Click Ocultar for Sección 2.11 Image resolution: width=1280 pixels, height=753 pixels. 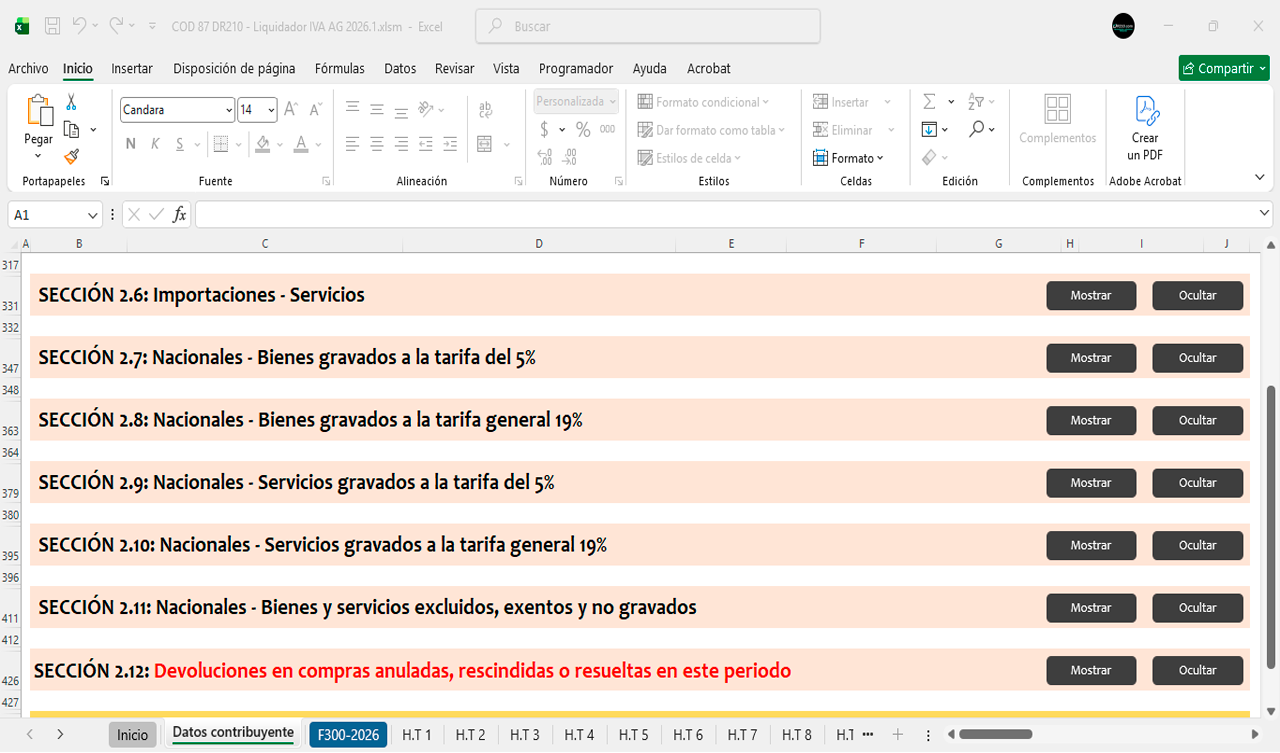point(1197,608)
